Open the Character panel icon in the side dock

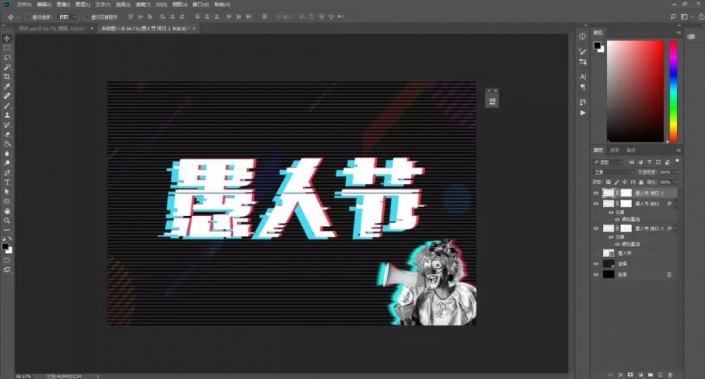pyautogui.click(x=583, y=76)
